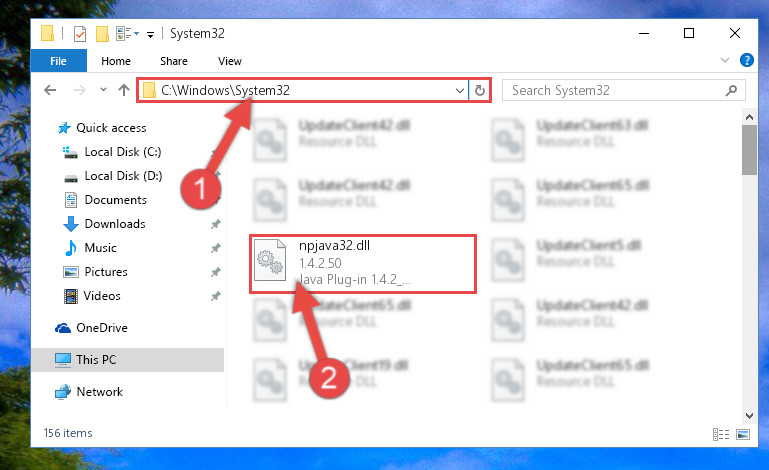Click the vertical scrollbar thumb

[x=749, y=150]
